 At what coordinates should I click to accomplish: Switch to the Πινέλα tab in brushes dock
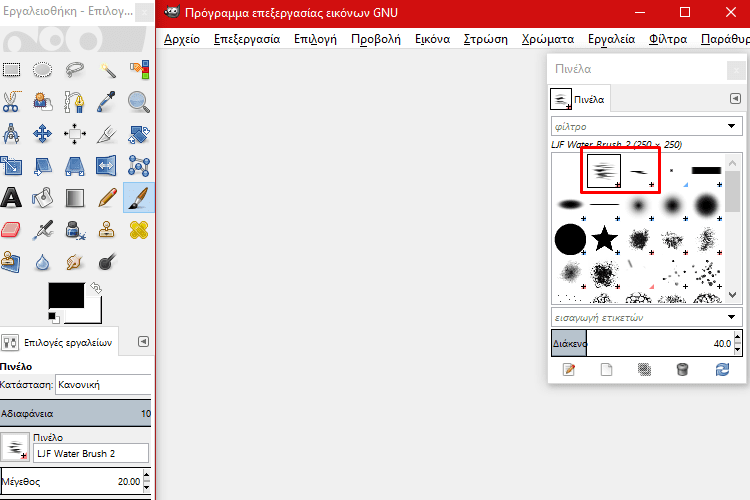(579, 99)
